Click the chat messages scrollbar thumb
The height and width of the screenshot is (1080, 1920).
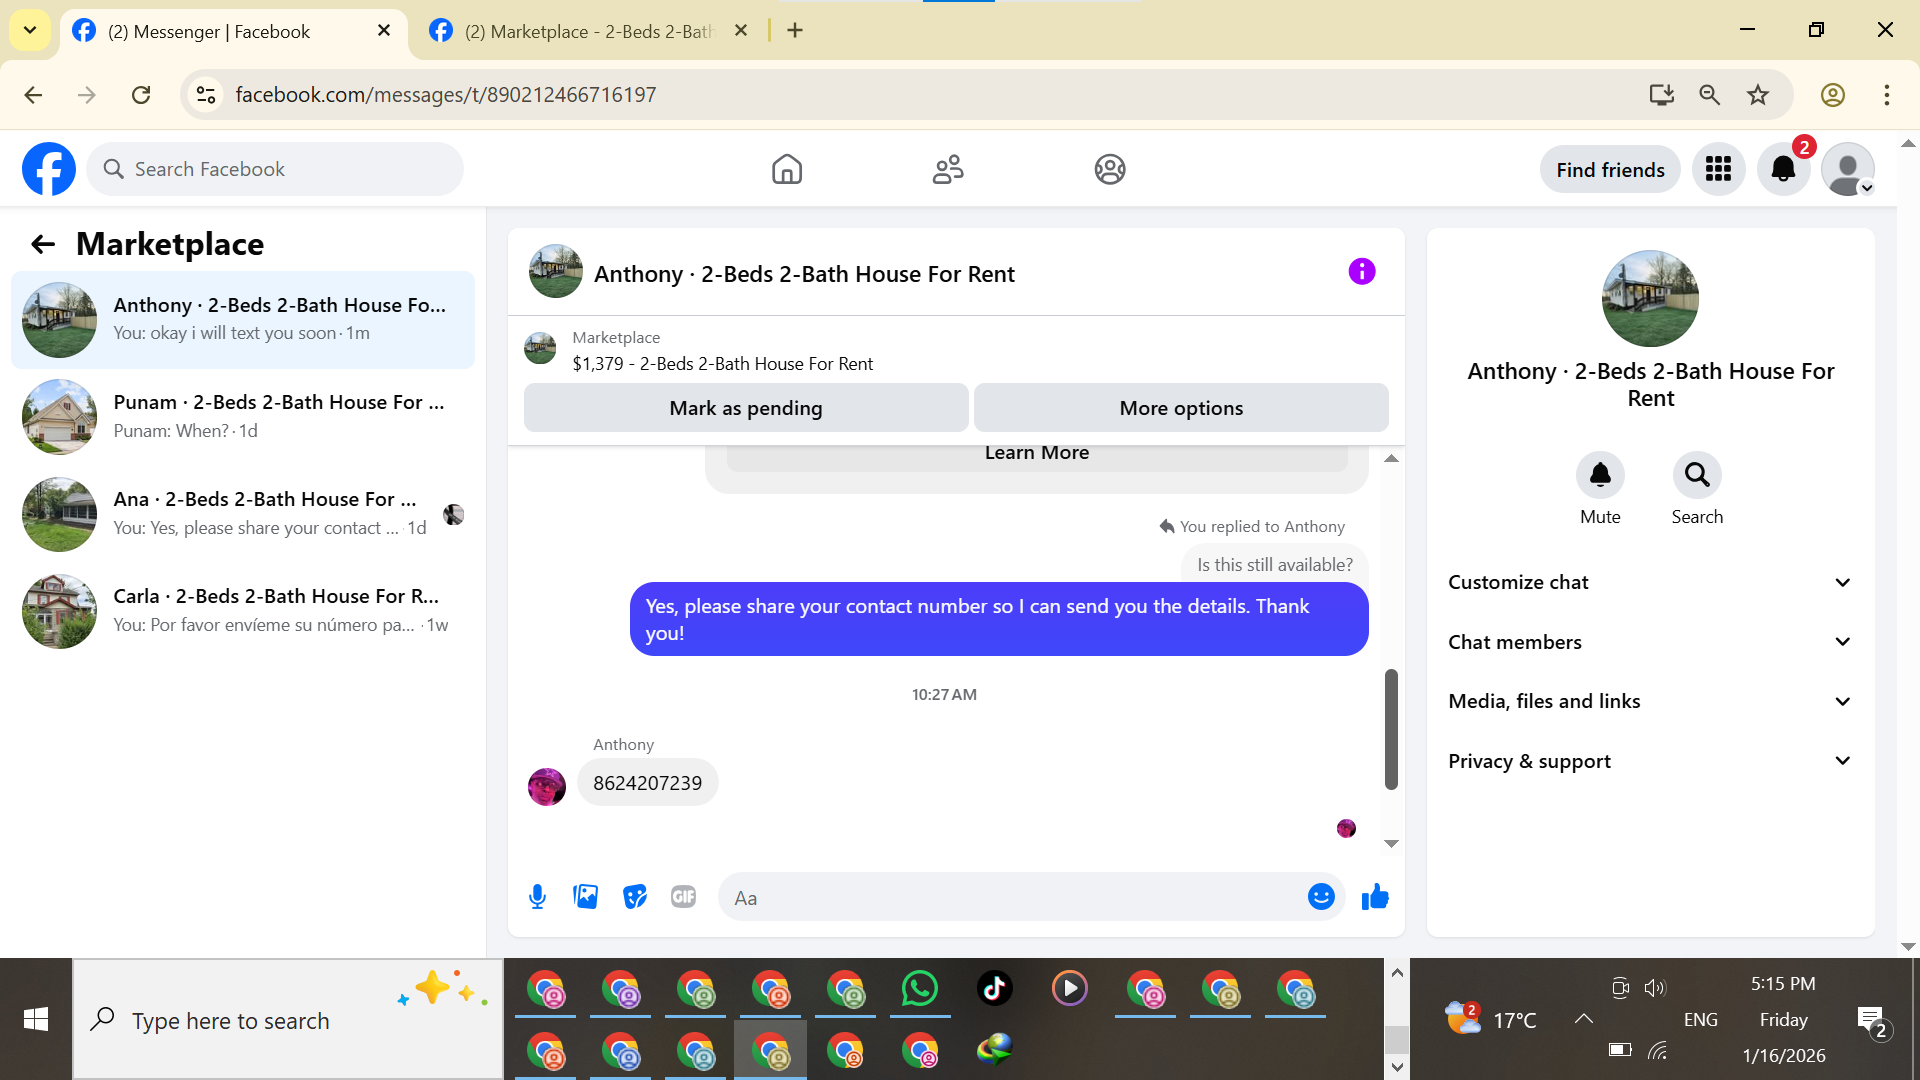[1391, 729]
